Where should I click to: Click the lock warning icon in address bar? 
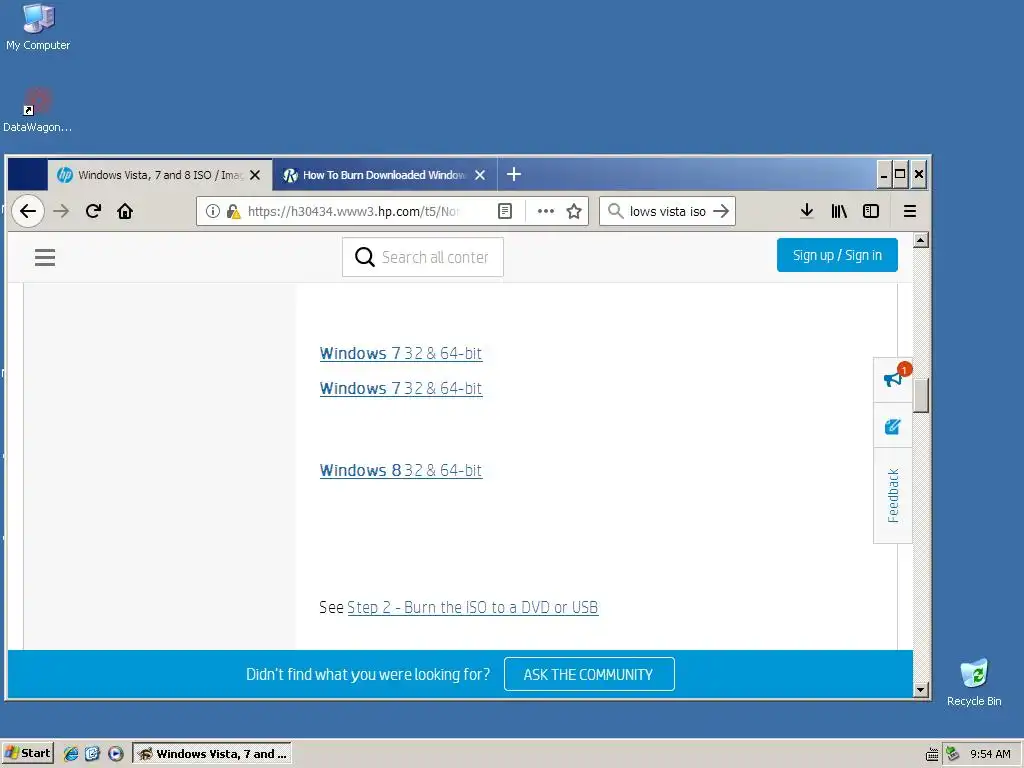[233, 211]
